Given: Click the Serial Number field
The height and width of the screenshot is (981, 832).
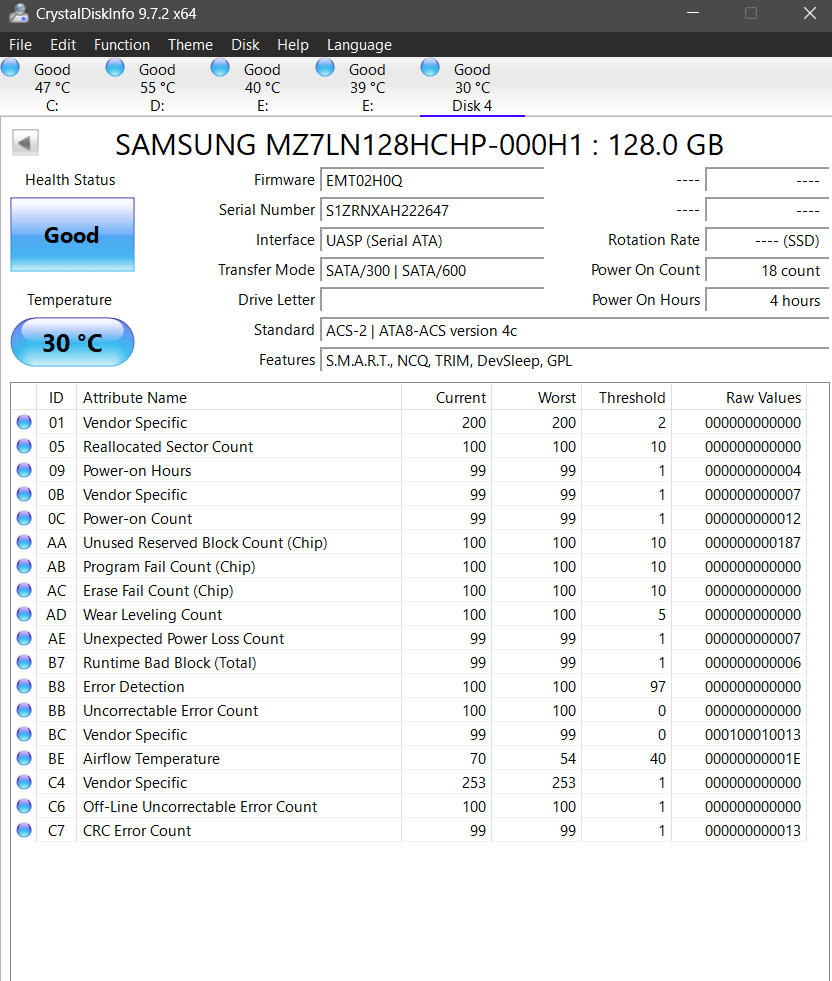Looking at the screenshot, I should coord(432,211).
